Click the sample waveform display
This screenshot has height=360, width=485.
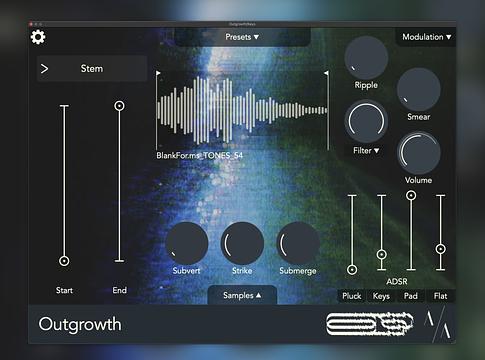coord(242,110)
